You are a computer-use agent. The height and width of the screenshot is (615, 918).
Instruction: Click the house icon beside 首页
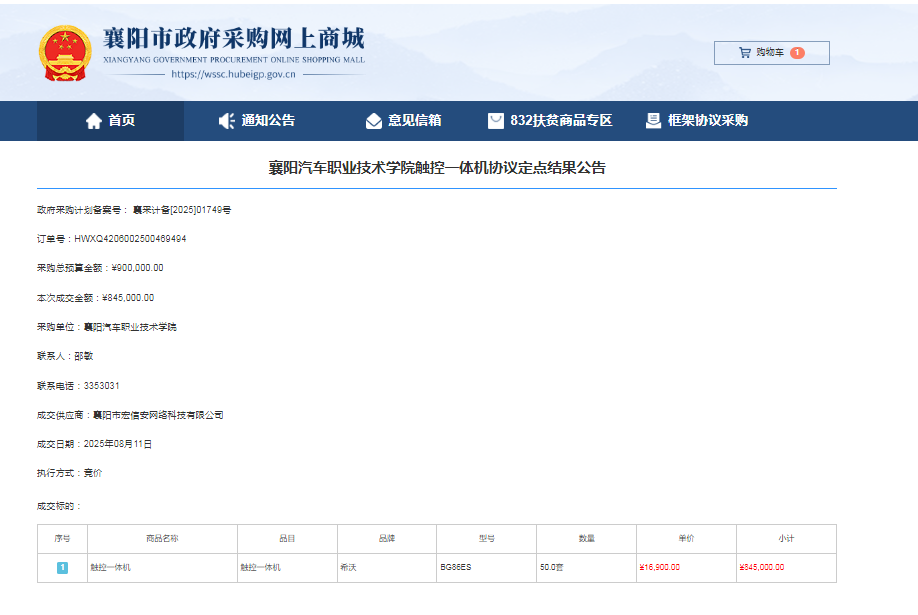[94, 121]
